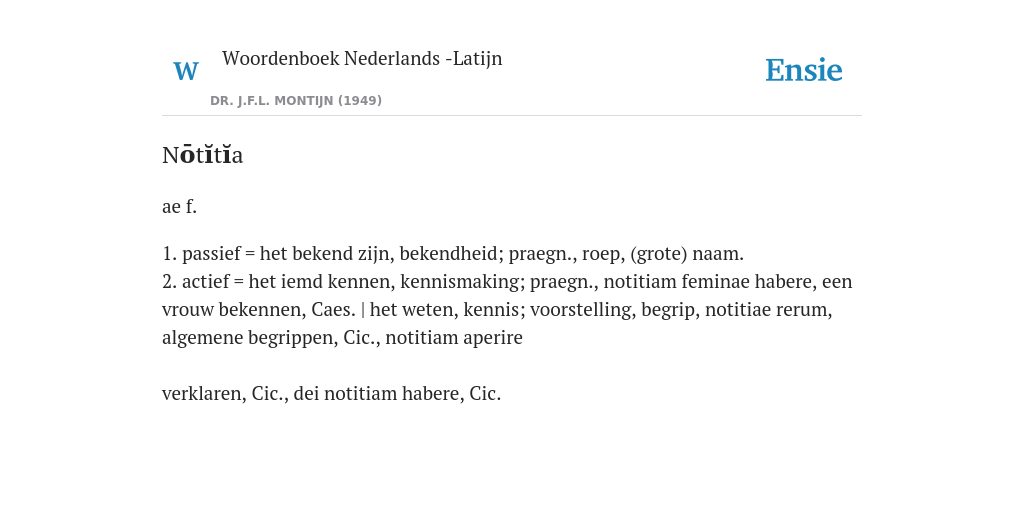This screenshot has width=1024, height=512.
Task: Click the phrase 'notitiam aperire'
Action: (454, 338)
